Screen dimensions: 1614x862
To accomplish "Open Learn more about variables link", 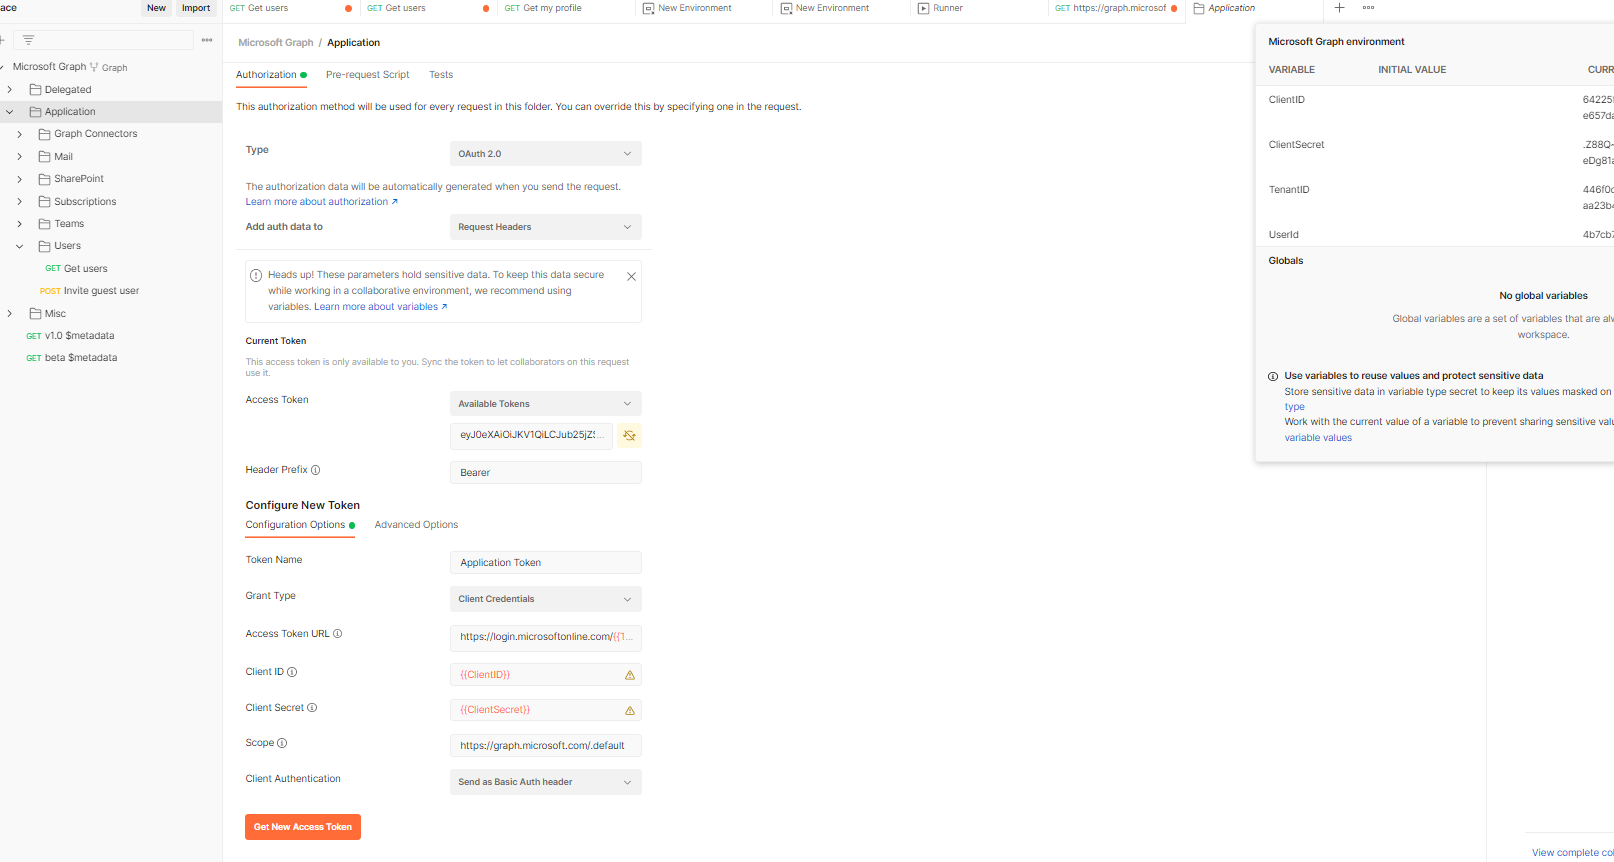I will (x=380, y=307).
